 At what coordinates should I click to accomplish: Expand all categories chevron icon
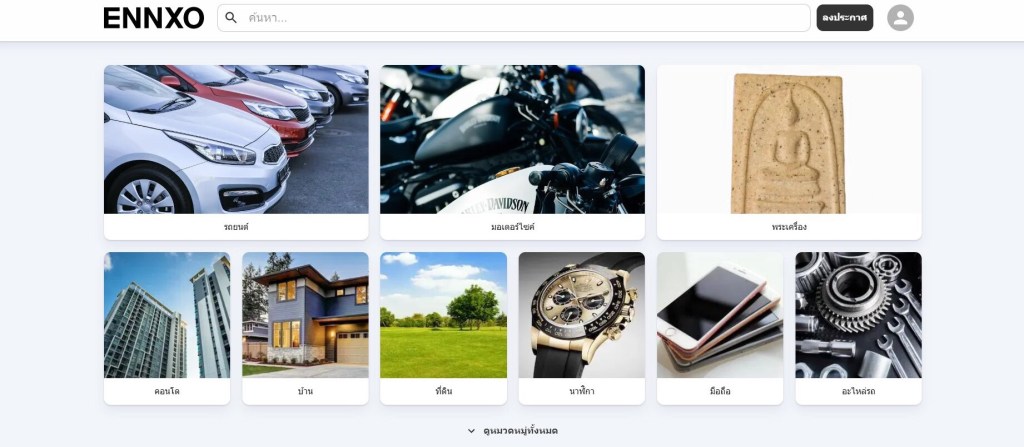click(472, 431)
